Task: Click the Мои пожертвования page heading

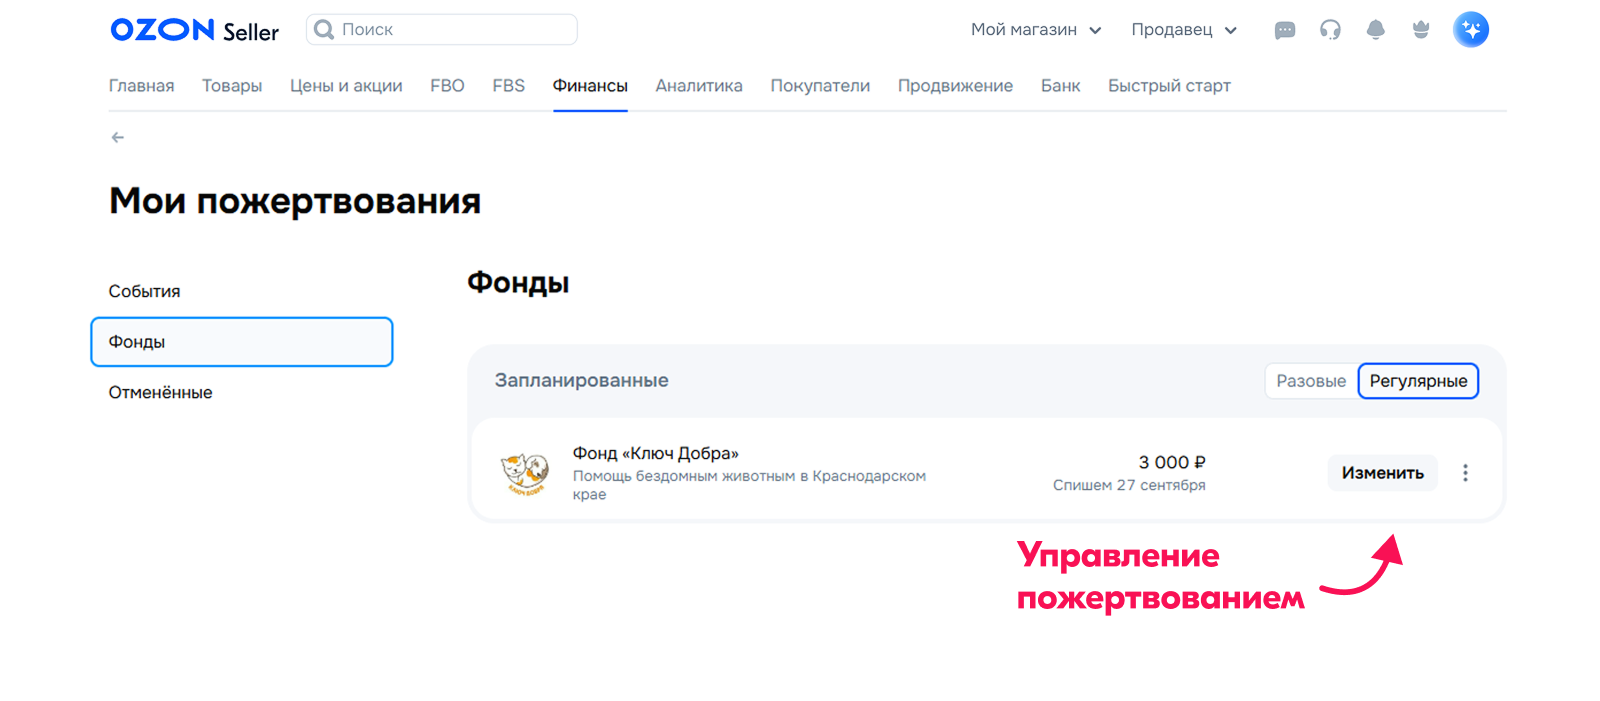Action: (x=295, y=202)
